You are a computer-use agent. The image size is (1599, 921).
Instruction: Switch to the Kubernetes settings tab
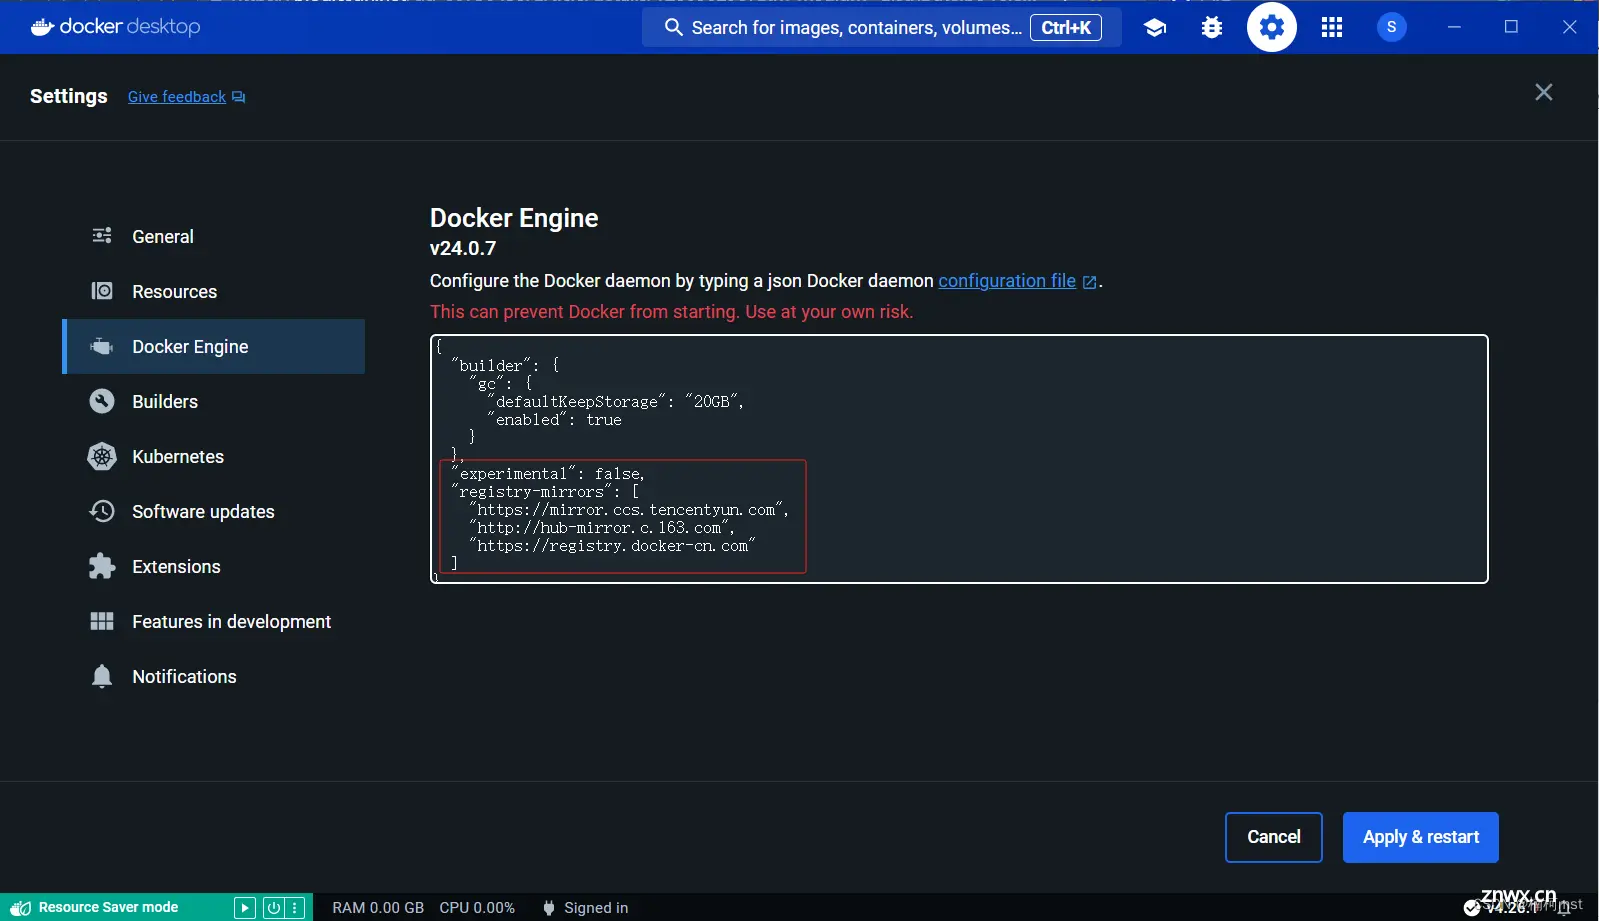click(213, 456)
